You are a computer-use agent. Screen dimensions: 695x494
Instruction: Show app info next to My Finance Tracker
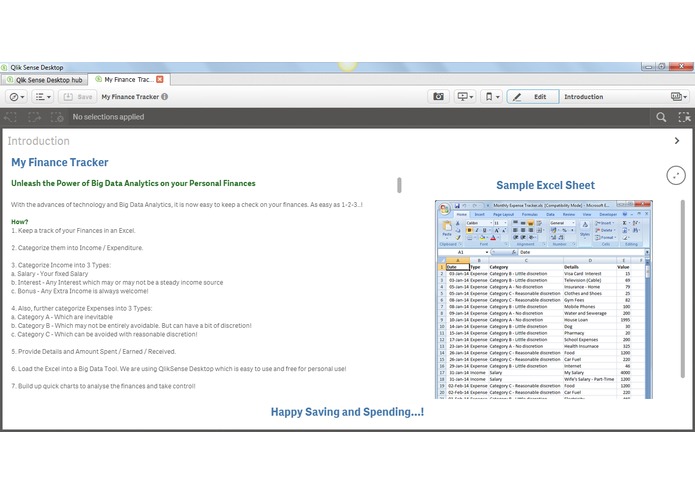tap(164, 97)
